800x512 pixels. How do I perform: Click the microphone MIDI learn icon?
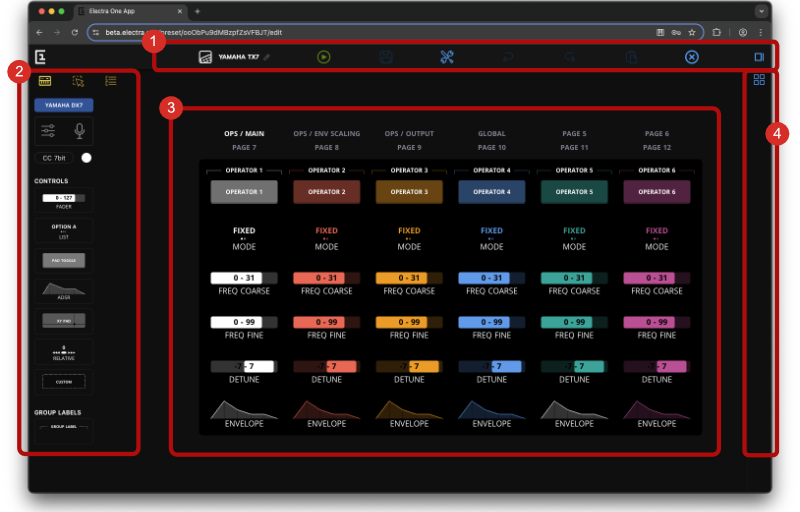point(80,131)
